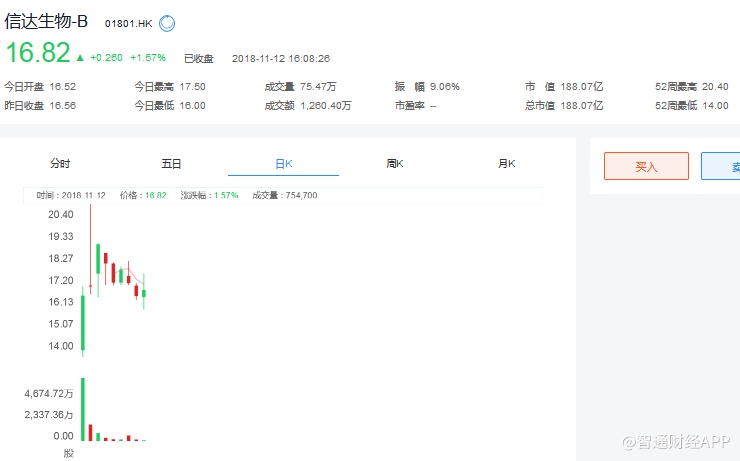Click the 已收盘 market status label
The image size is (740, 461).
(x=199, y=59)
